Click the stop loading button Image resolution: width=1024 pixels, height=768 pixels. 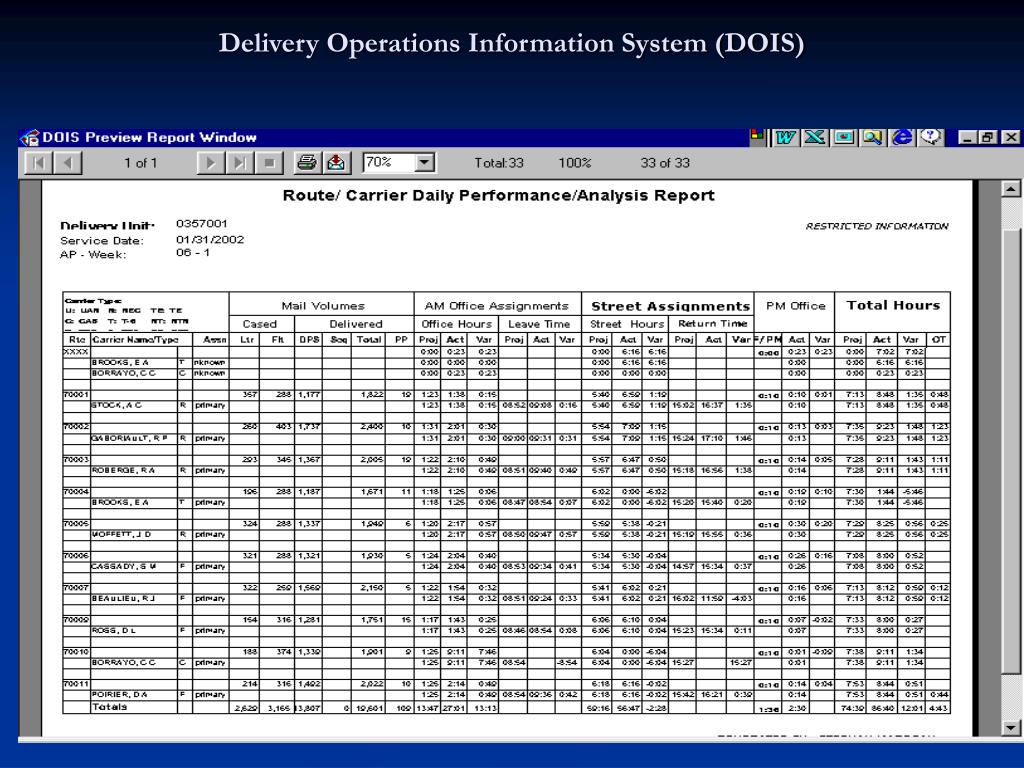(x=268, y=163)
